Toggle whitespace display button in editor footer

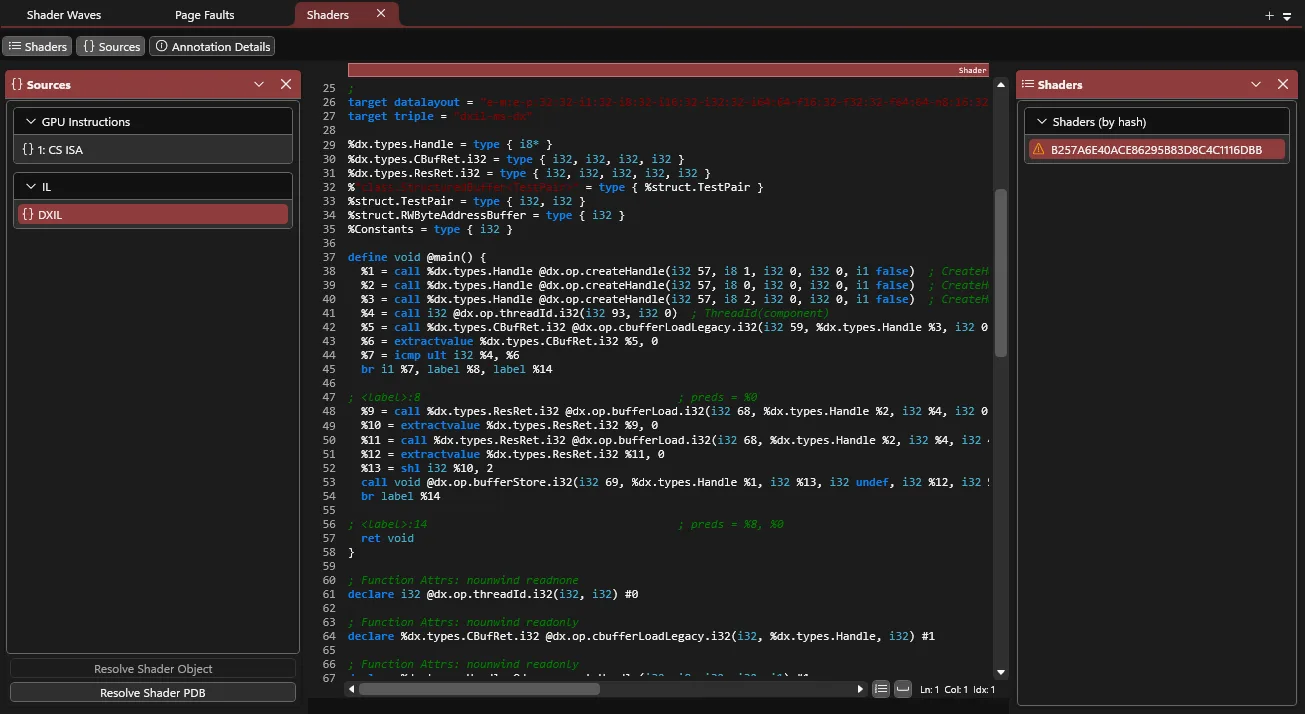pyautogui.click(x=902, y=689)
